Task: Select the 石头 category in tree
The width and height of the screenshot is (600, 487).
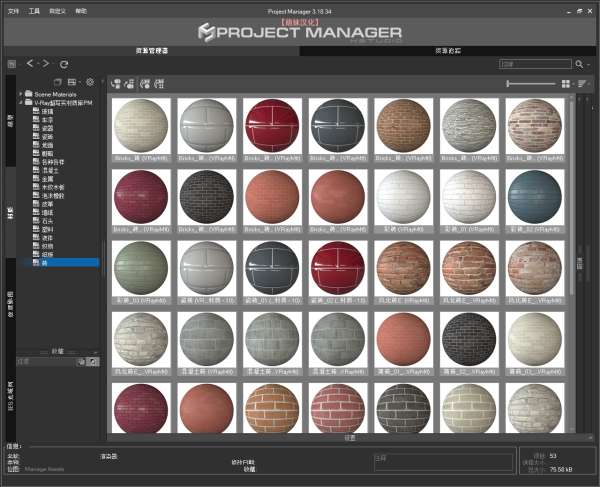Action: coord(48,221)
